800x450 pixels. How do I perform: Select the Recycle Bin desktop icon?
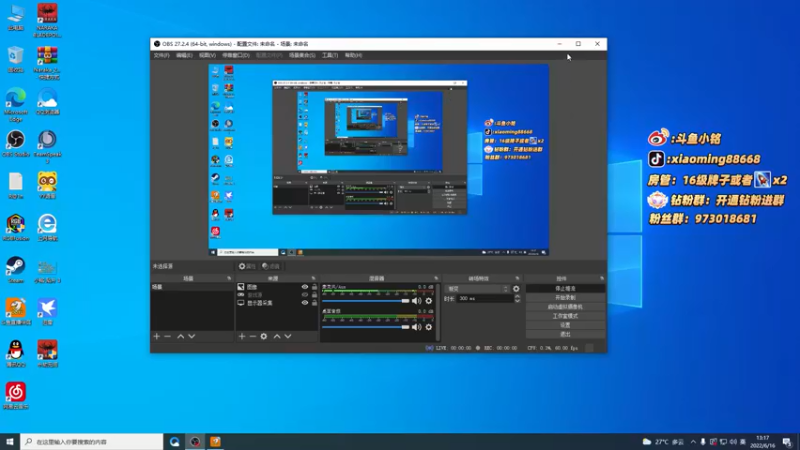[16, 59]
